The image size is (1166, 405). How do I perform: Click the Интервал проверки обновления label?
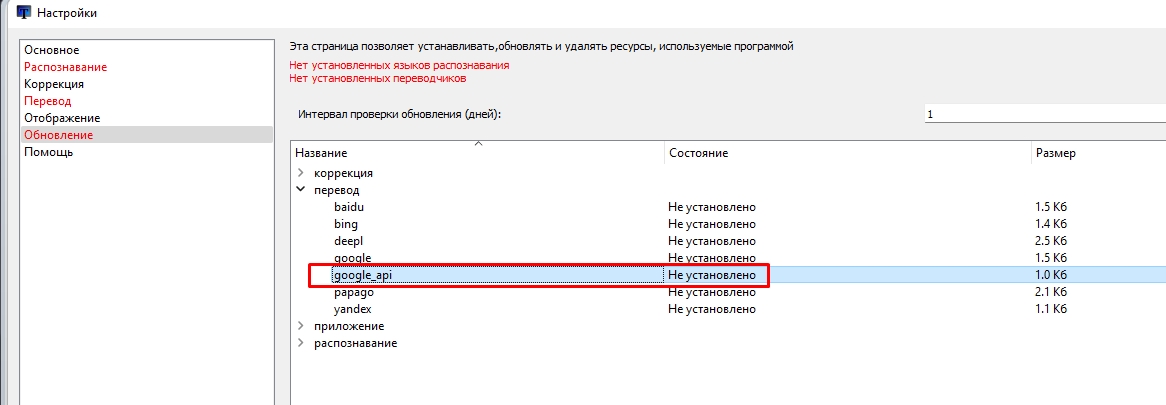(x=400, y=114)
